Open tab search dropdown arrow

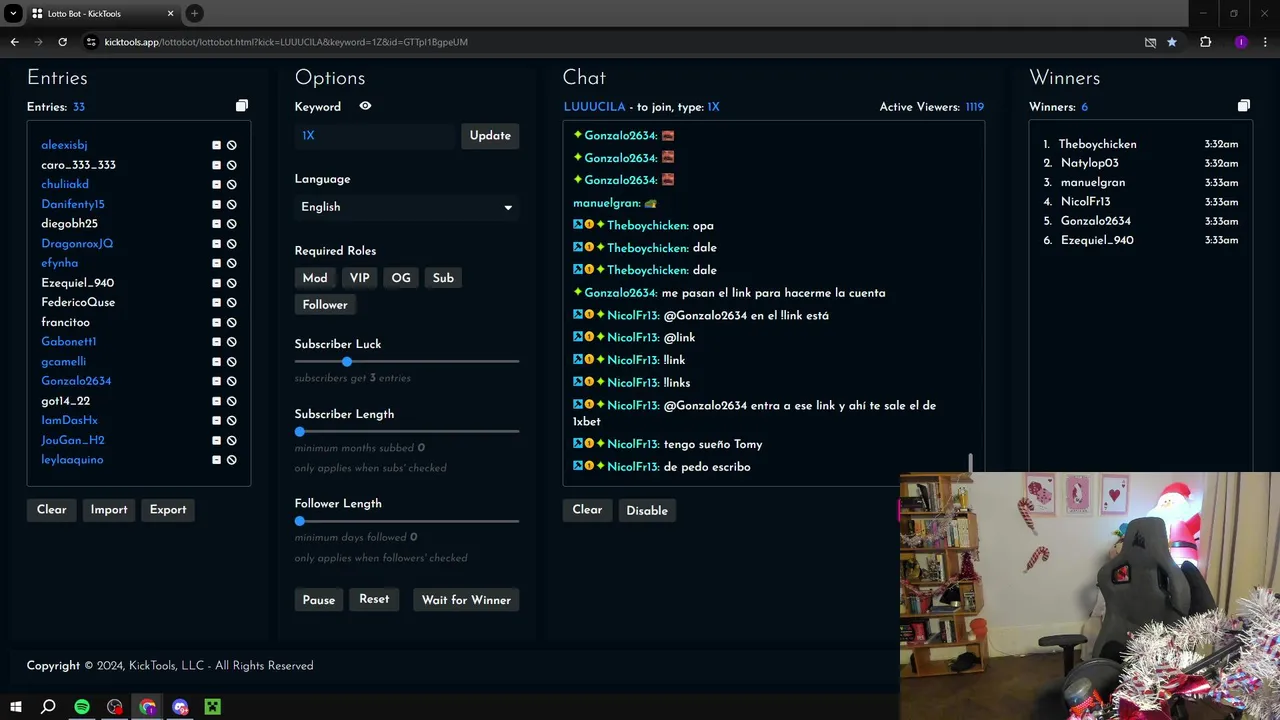(13, 13)
